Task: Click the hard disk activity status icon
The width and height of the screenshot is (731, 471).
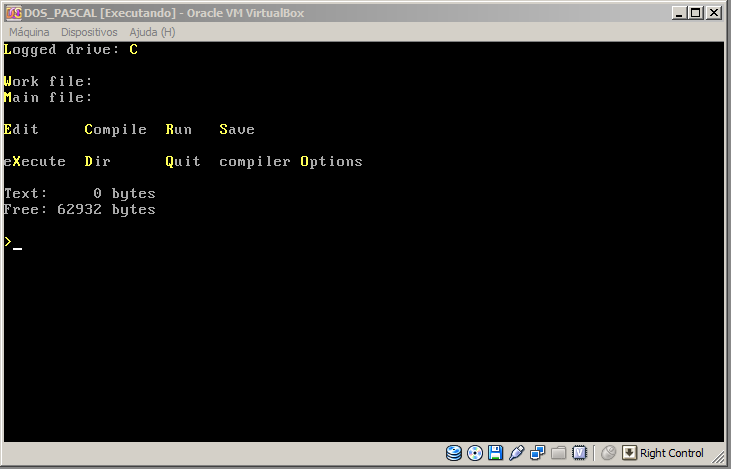Action: coord(454,453)
